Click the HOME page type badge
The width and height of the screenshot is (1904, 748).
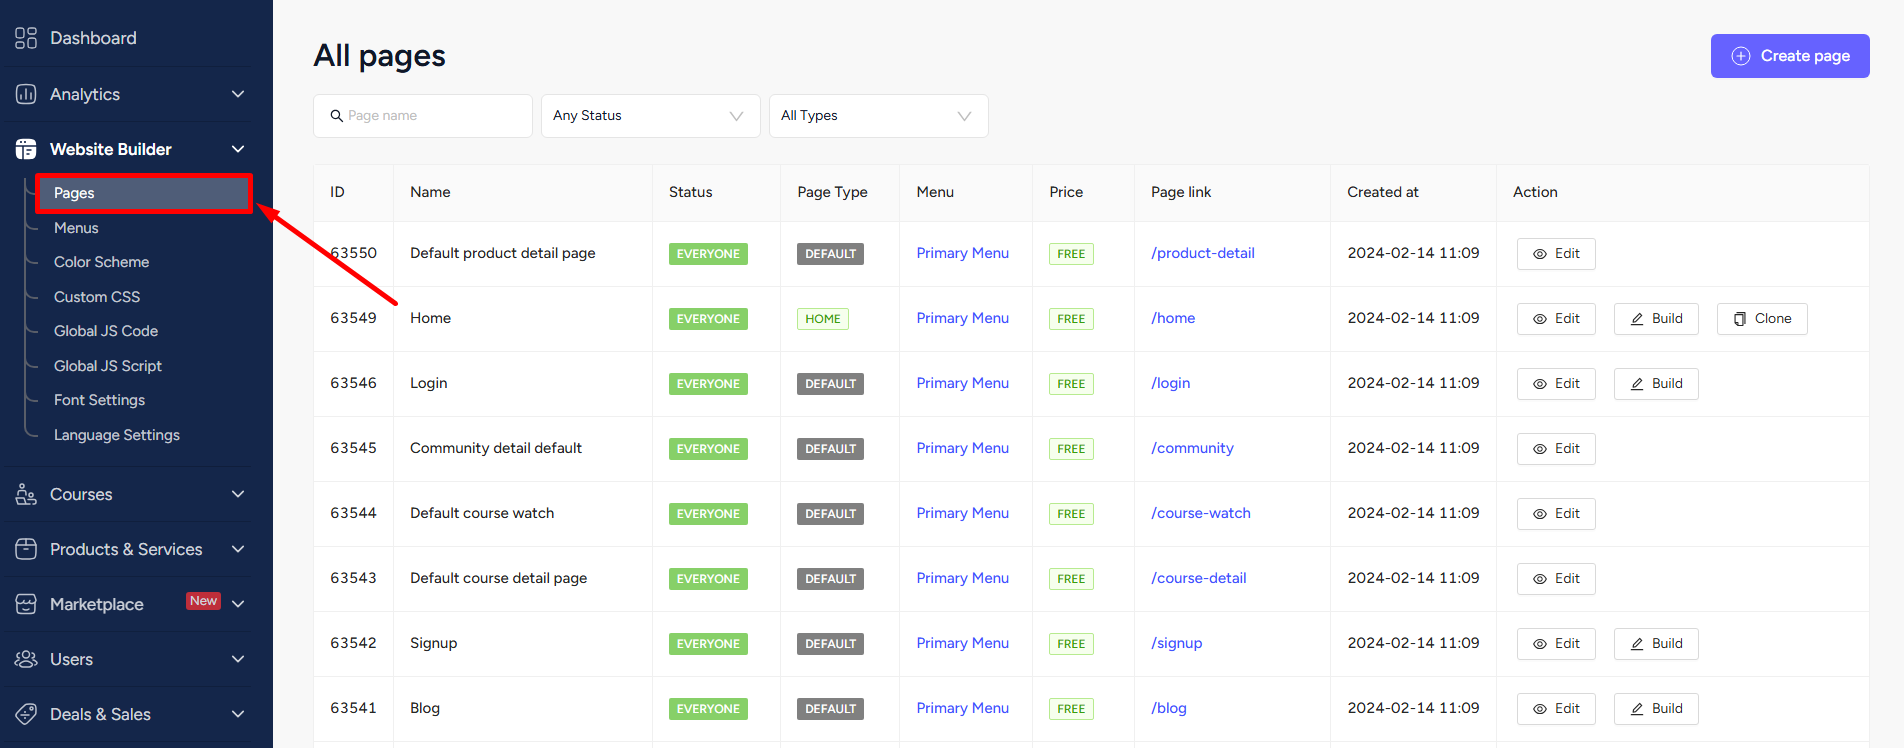[x=823, y=319]
